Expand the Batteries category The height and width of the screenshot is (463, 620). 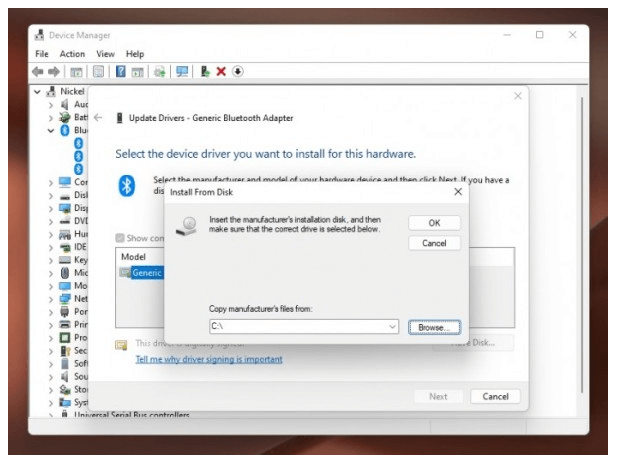tap(51, 118)
